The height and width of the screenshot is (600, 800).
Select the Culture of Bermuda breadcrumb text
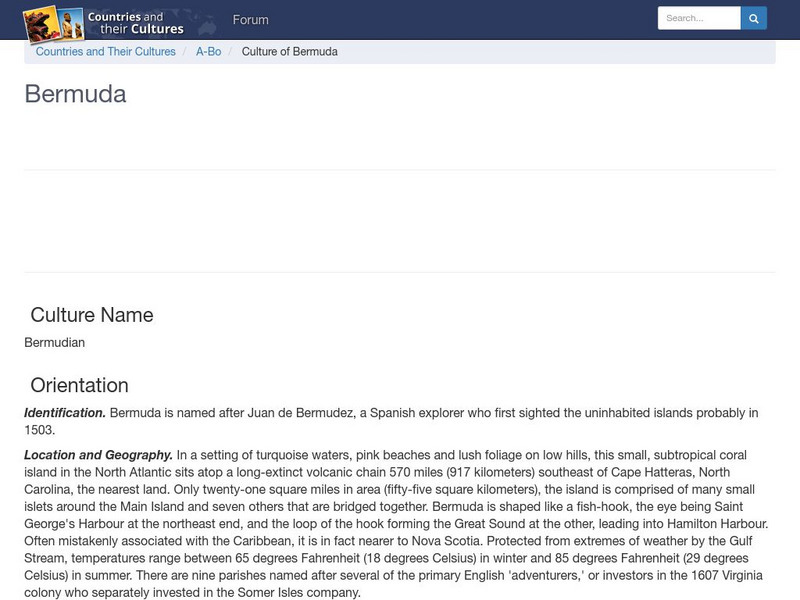289,52
